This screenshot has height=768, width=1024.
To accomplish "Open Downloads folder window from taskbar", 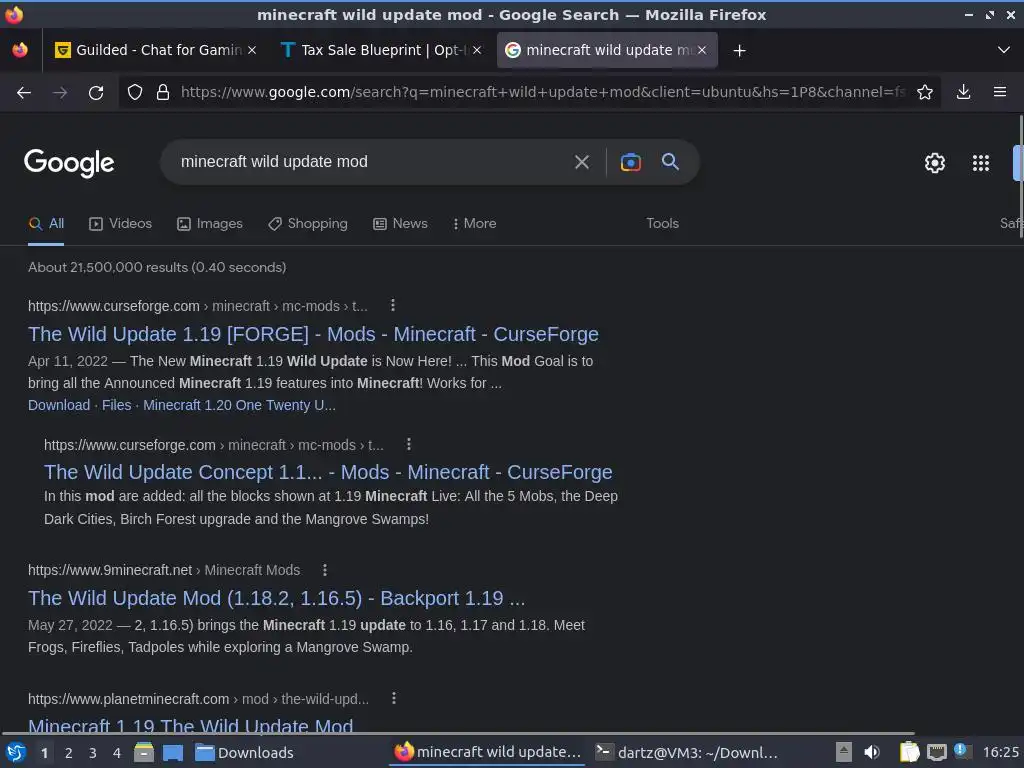I will click(244, 753).
